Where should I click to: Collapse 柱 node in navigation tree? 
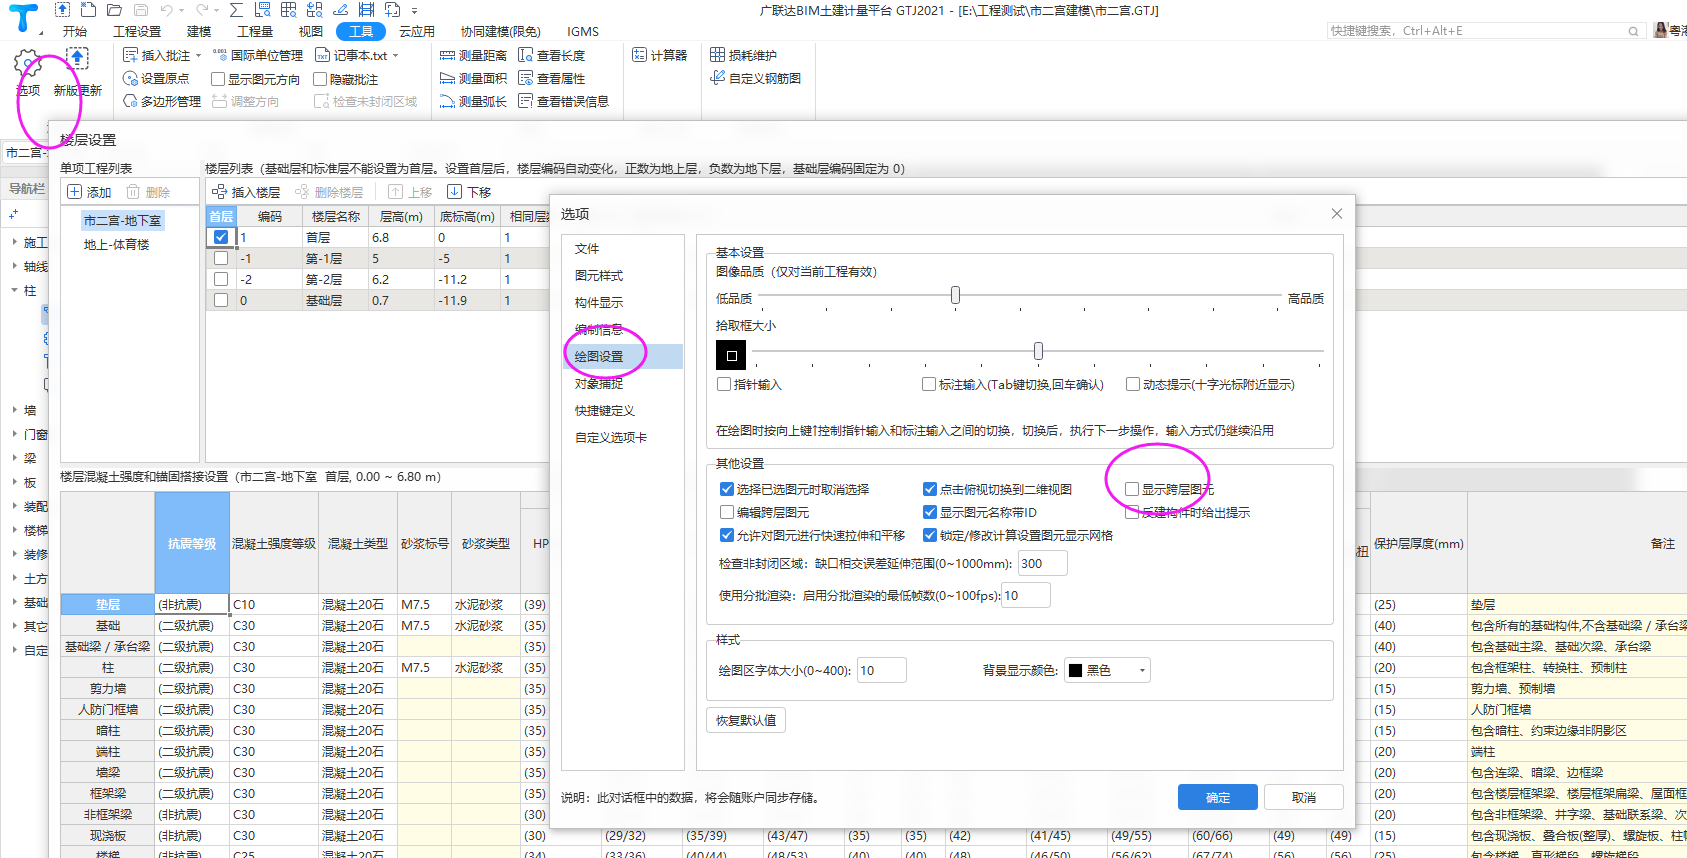pos(14,290)
